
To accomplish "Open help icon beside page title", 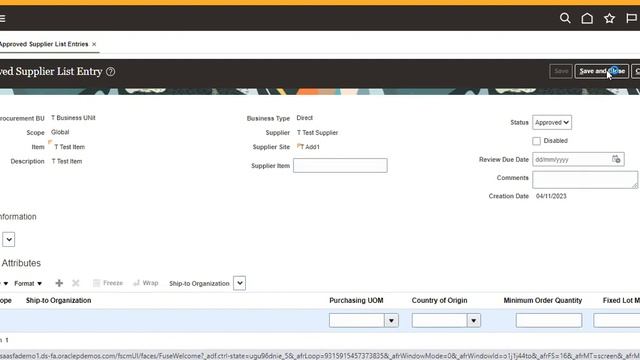I will pyautogui.click(x=110, y=71).
